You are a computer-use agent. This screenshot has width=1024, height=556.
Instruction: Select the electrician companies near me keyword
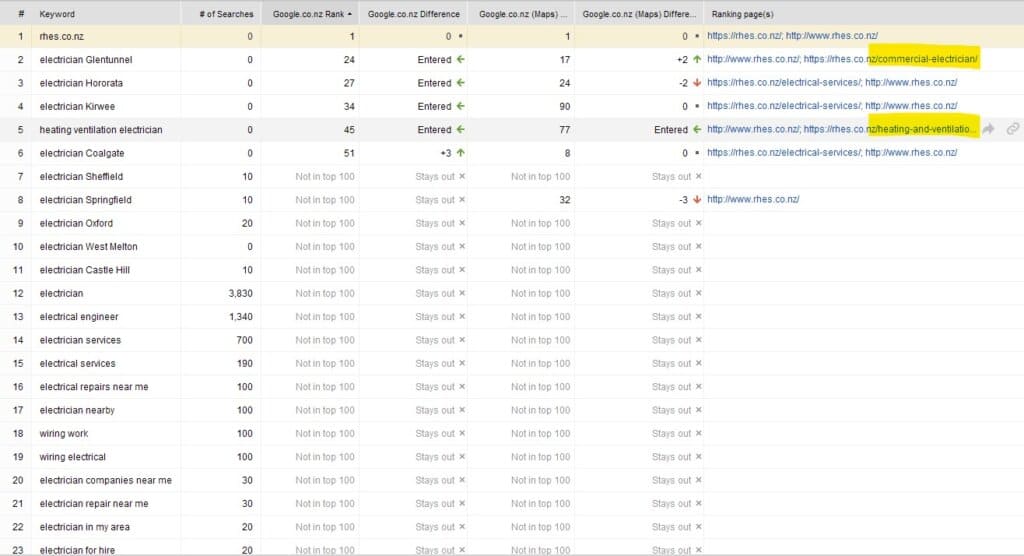(x=105, y=480)
